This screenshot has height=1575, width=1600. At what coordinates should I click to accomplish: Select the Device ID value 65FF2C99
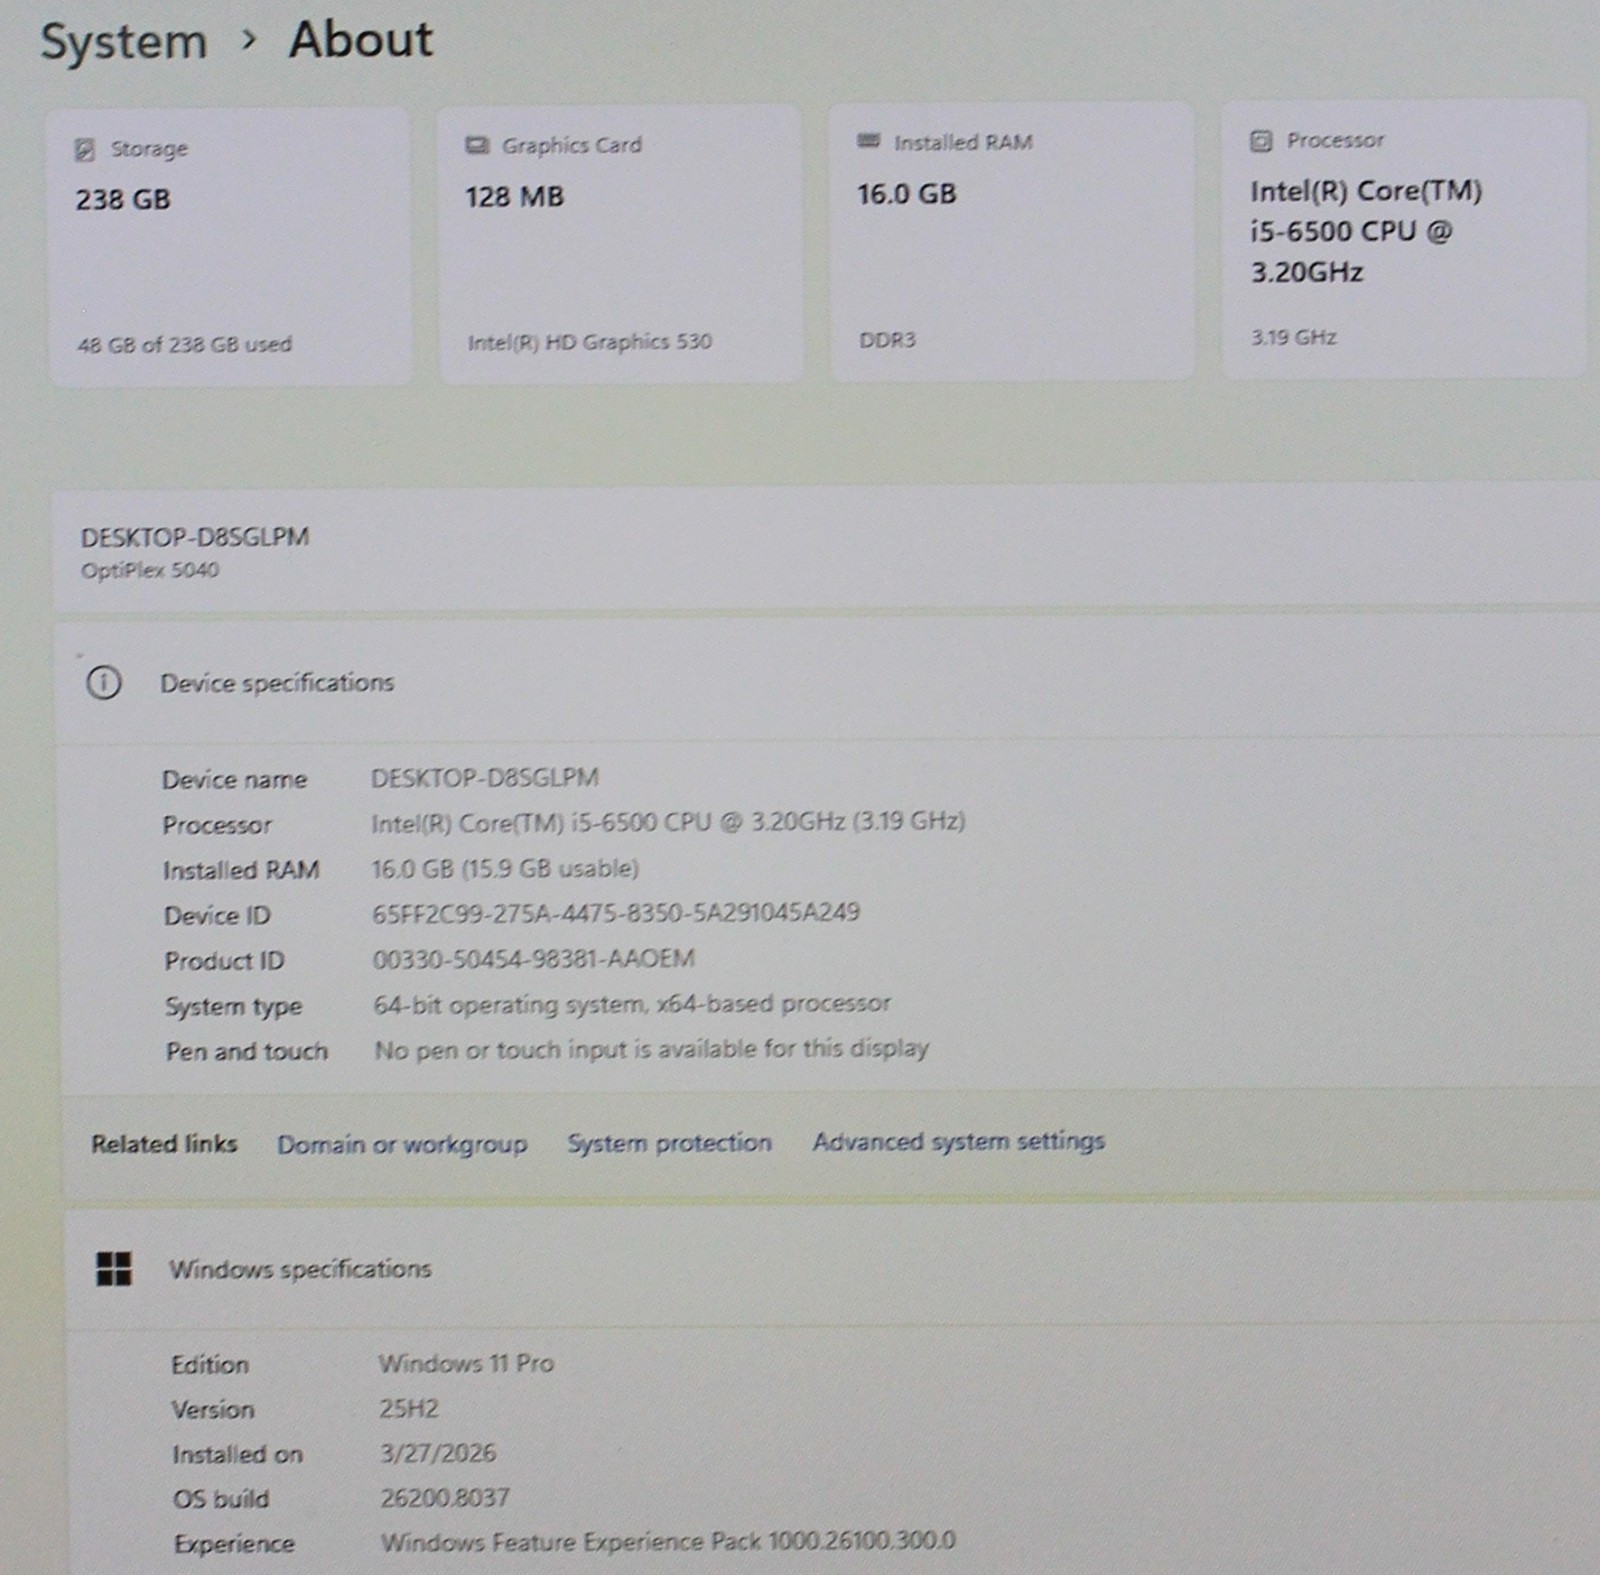point(616,912)
